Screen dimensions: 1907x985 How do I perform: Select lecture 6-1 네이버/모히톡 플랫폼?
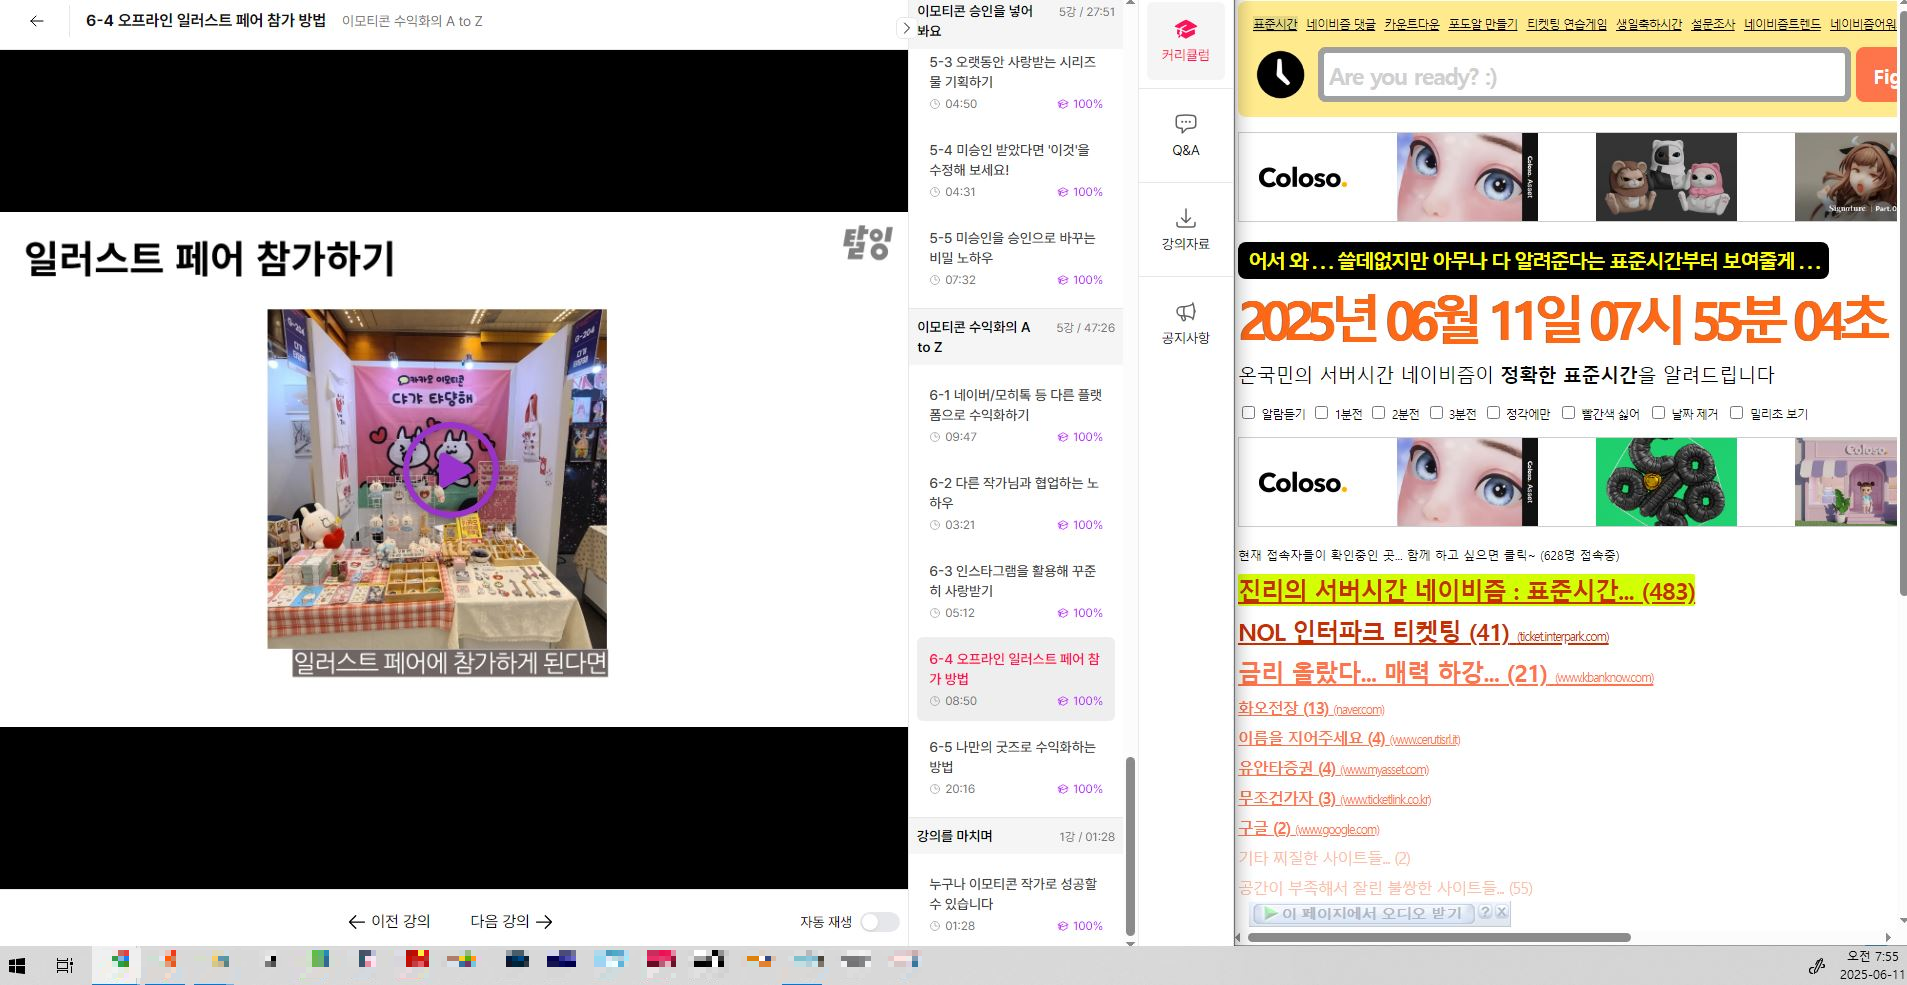pyautogui.click(x=1016, y=415)
